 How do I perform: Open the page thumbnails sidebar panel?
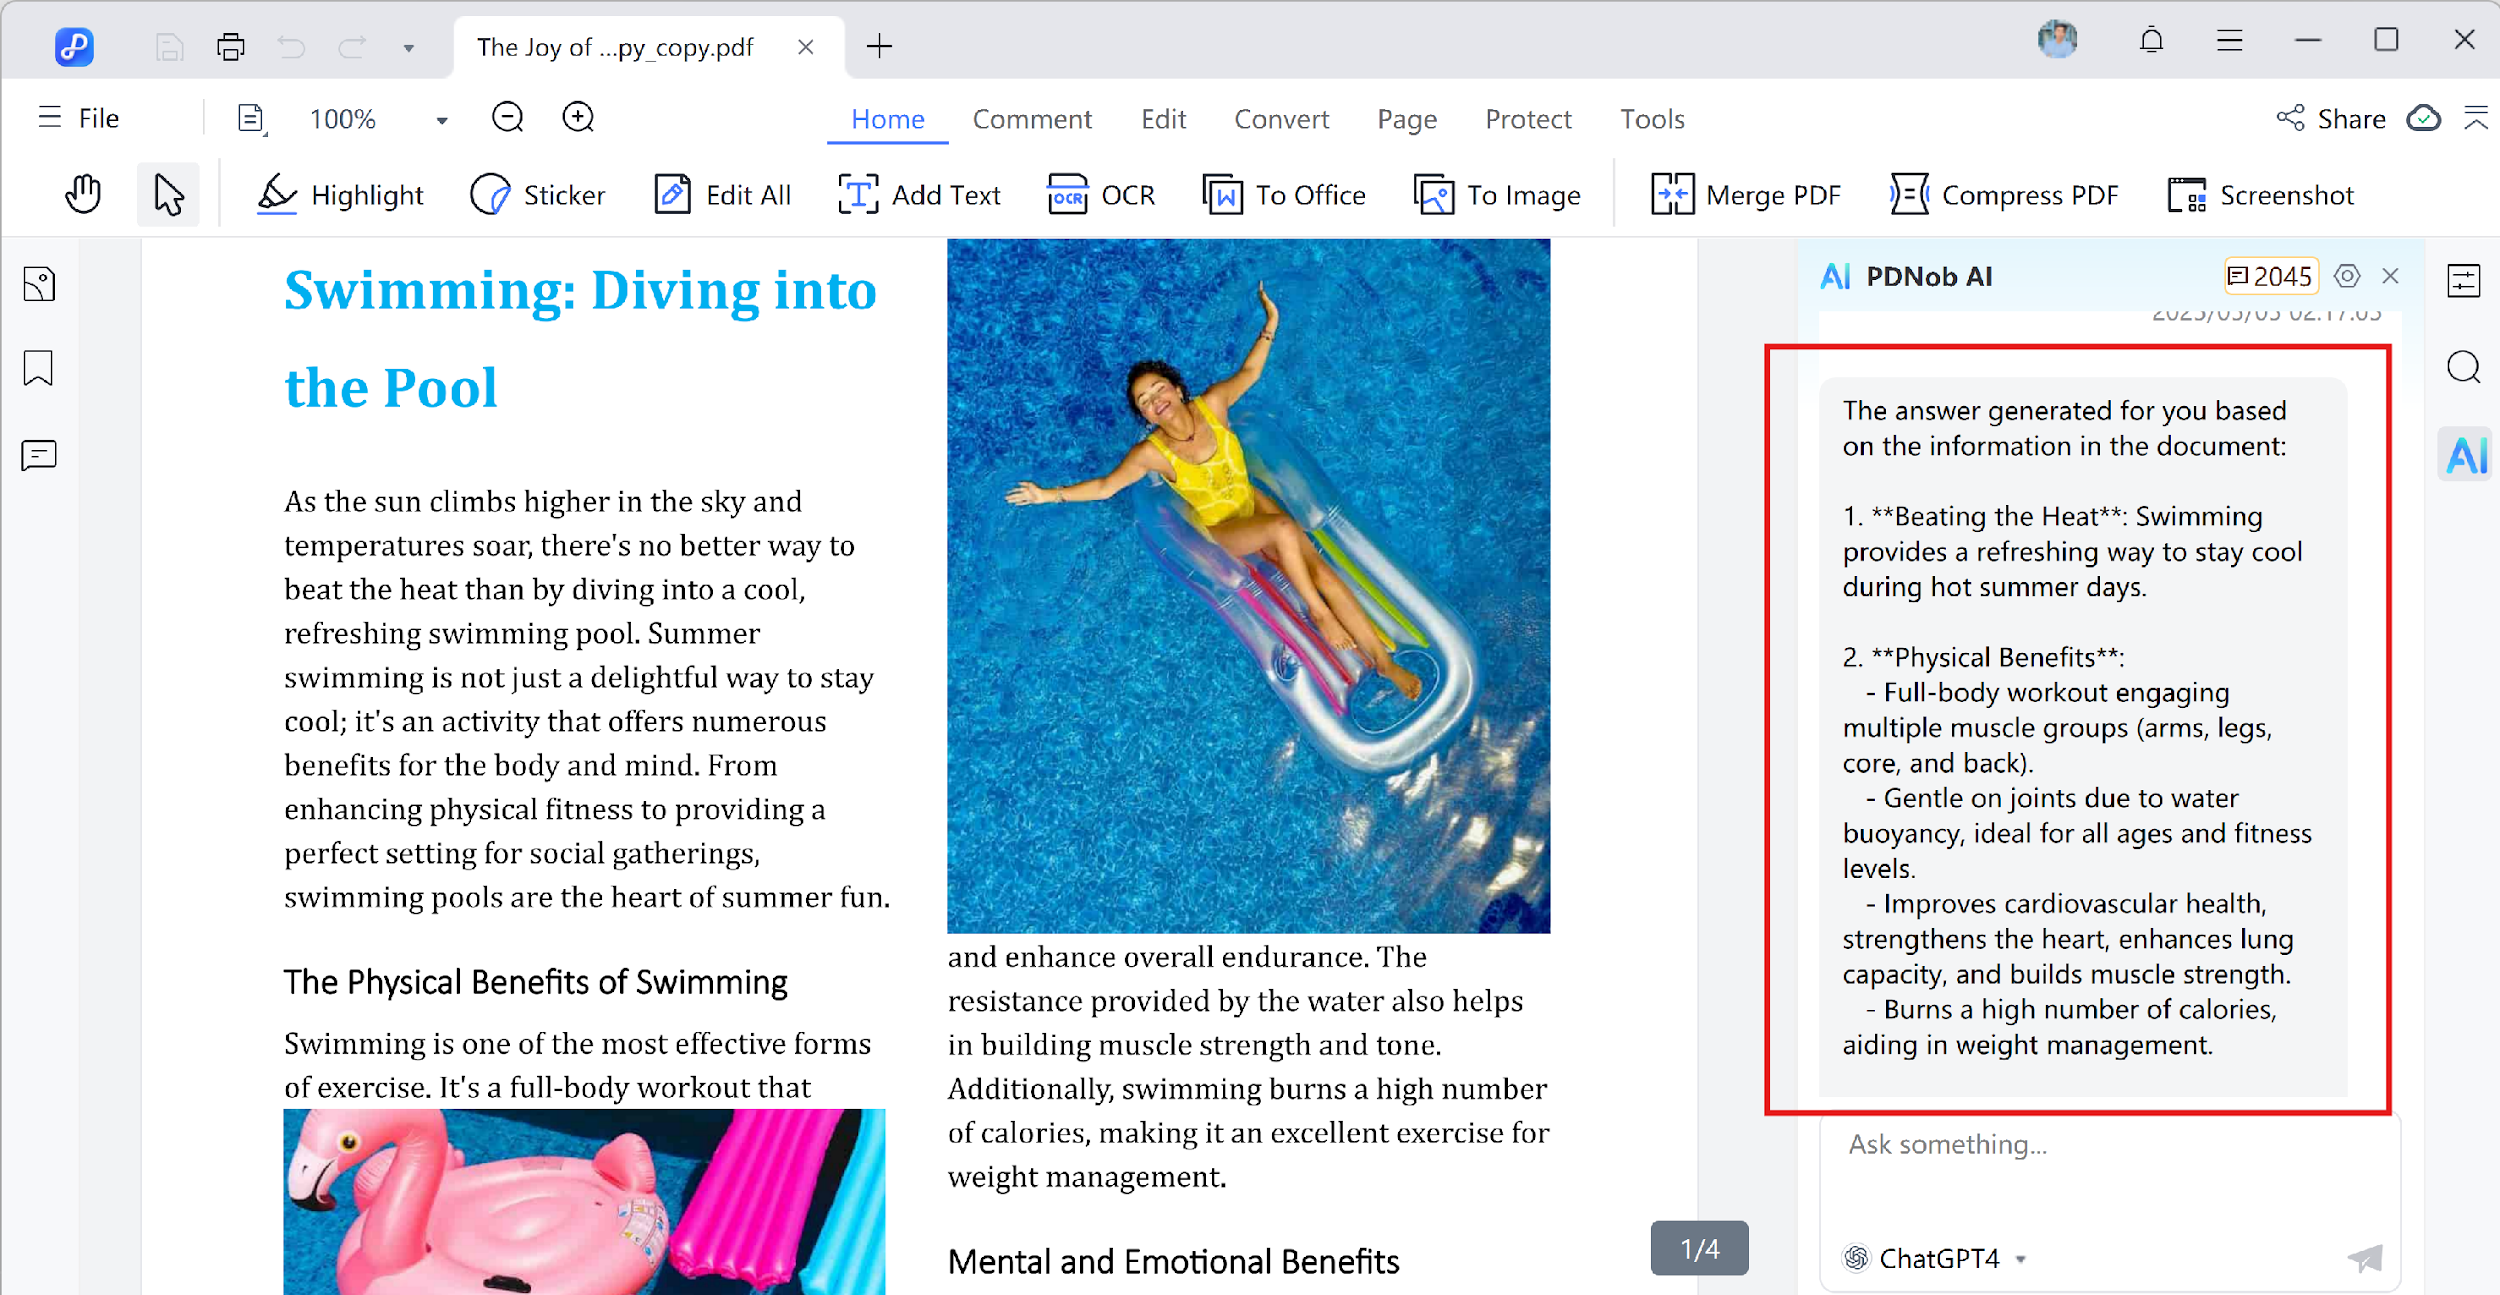pyautogui.click(x=39, y=285)
